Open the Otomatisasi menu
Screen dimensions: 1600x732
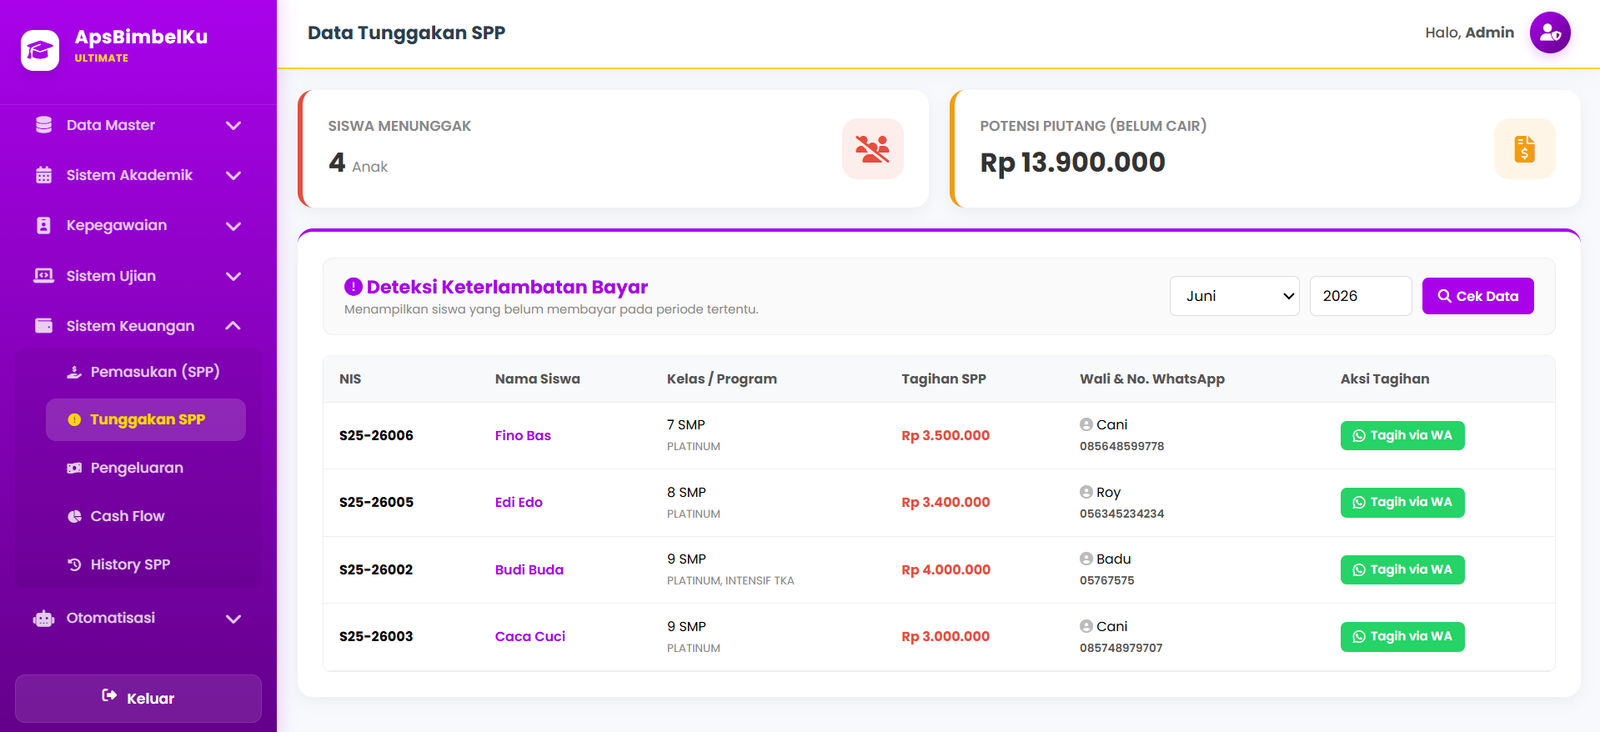click(x=138, y=618)
